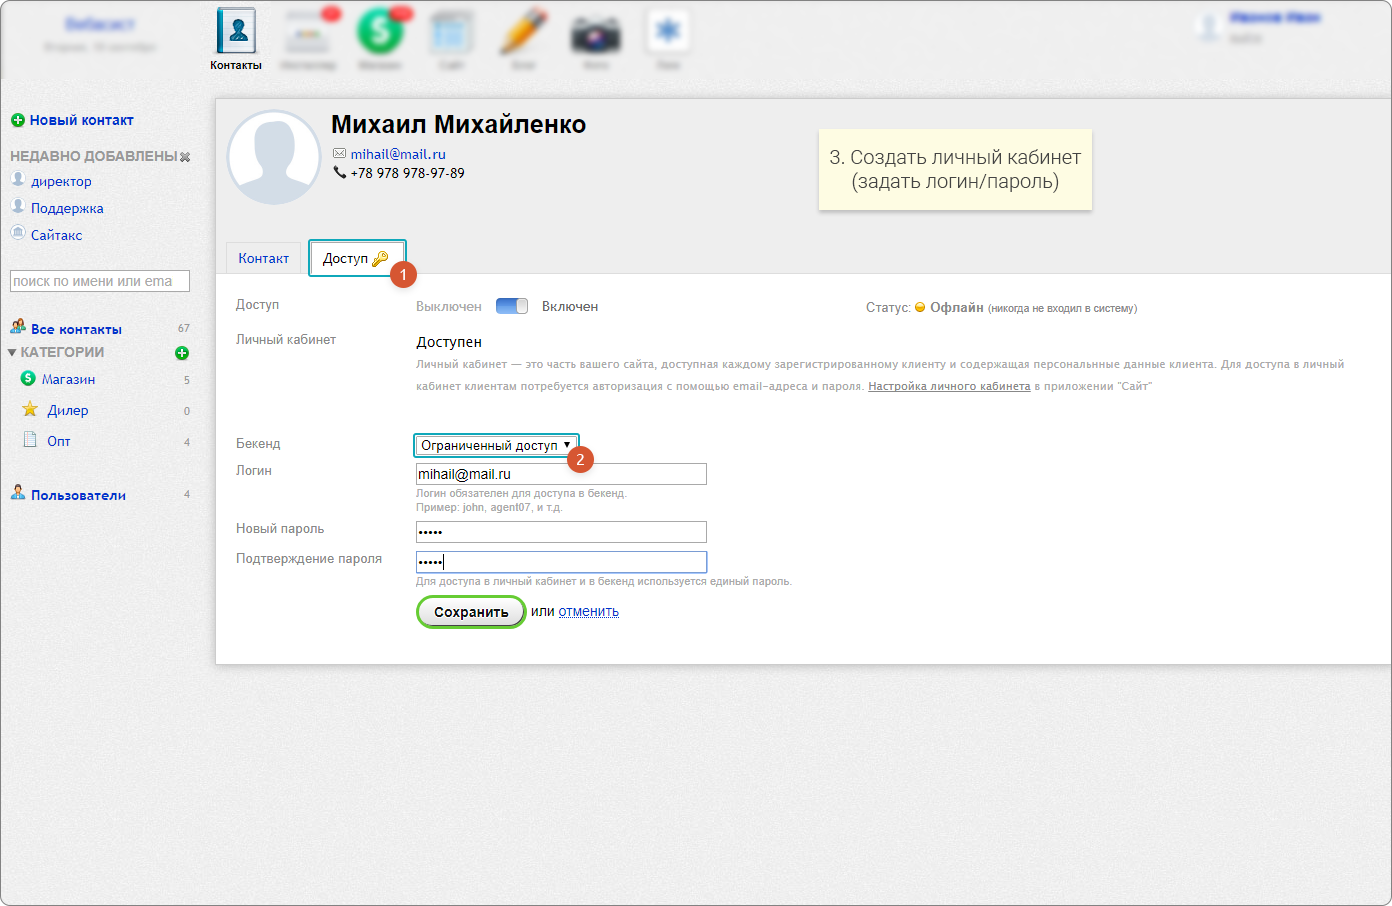This screenshot has height=906, width=1392.
Task: Open the green dollar-sign shop app icon
Action: tap(381, 31)
